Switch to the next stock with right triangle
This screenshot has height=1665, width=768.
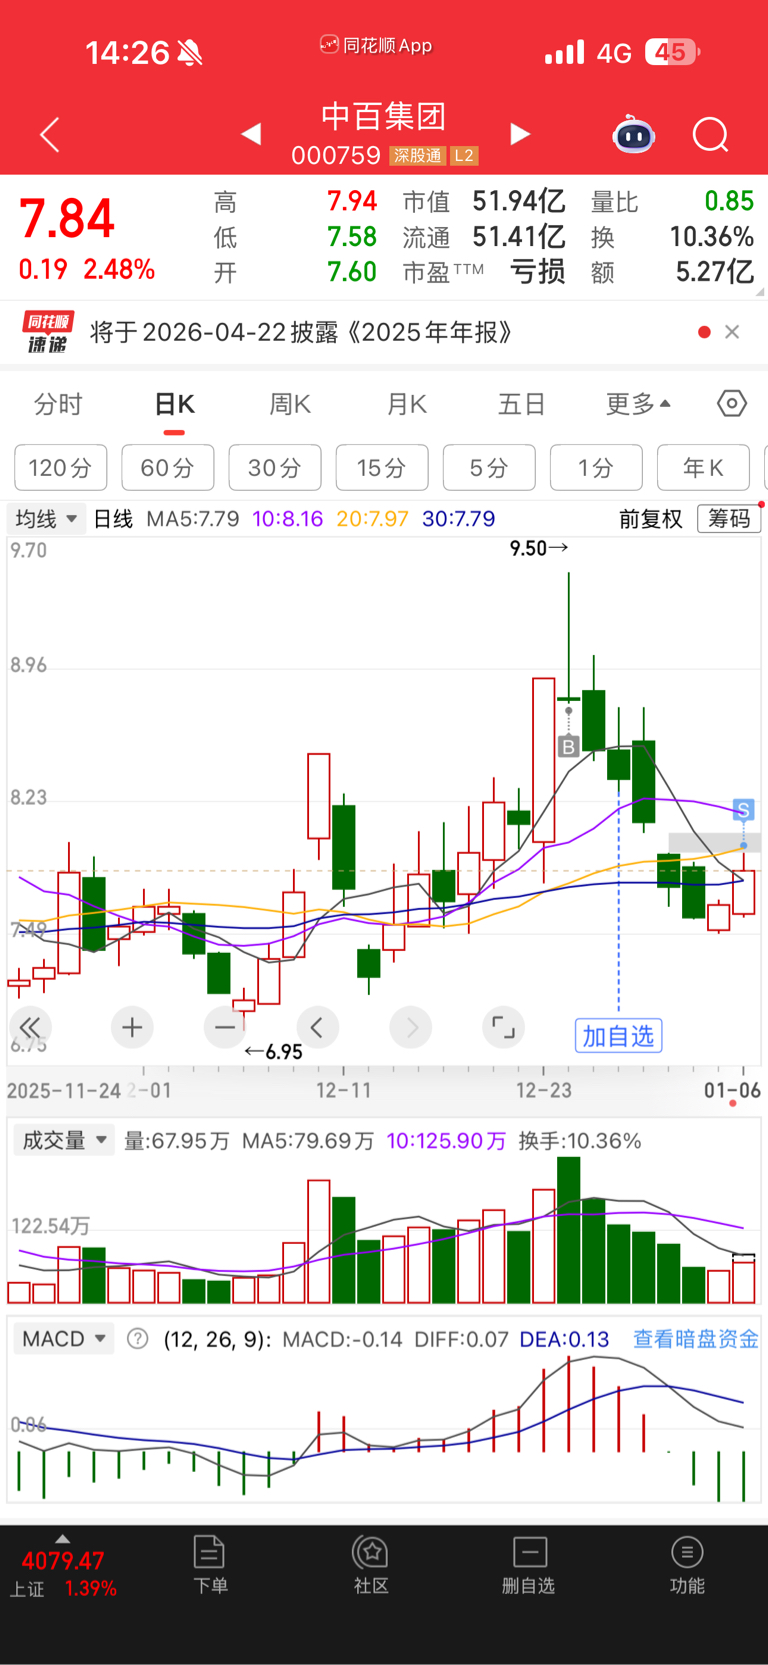click(x=520, y=133)
